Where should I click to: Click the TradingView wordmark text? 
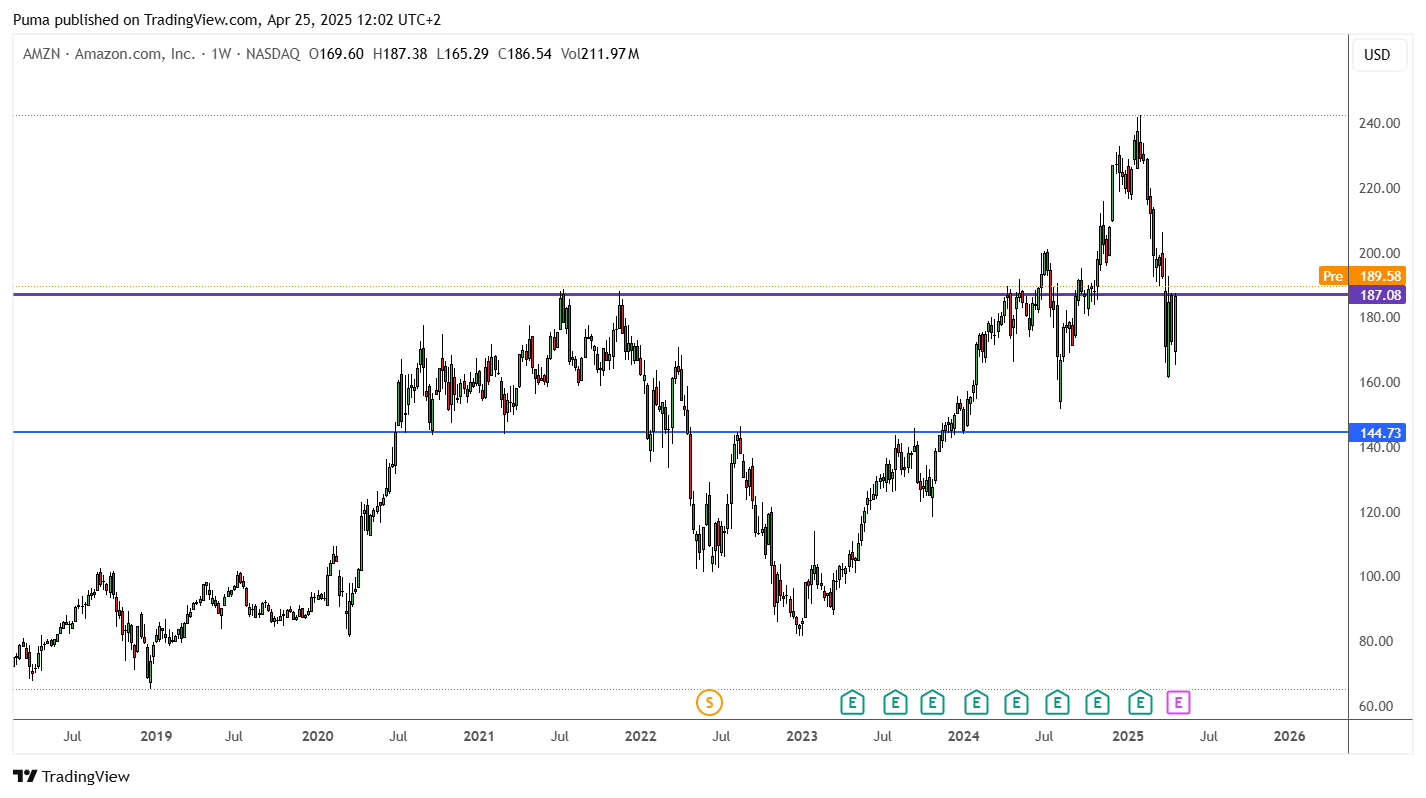point(87,776)
